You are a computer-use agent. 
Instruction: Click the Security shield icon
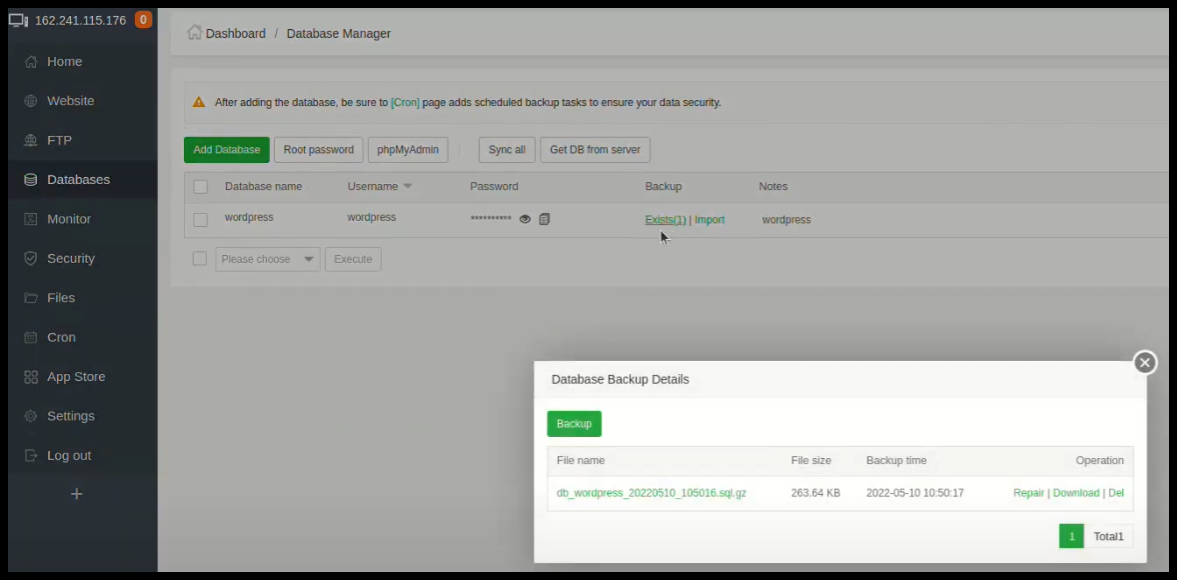(31, 259)
